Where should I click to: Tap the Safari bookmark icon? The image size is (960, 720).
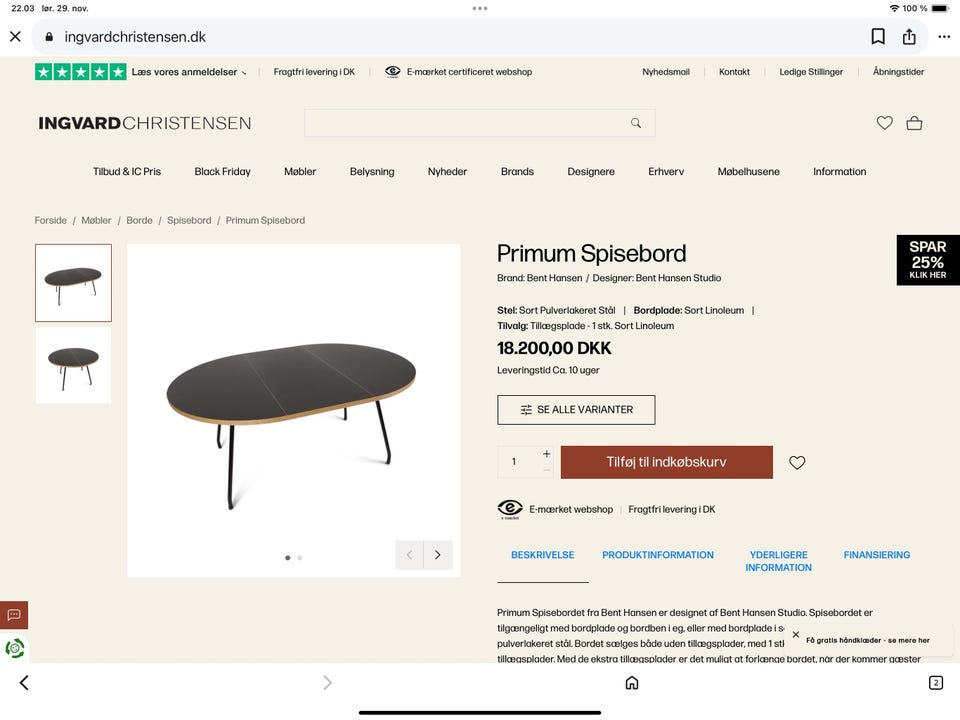point(878,37)
